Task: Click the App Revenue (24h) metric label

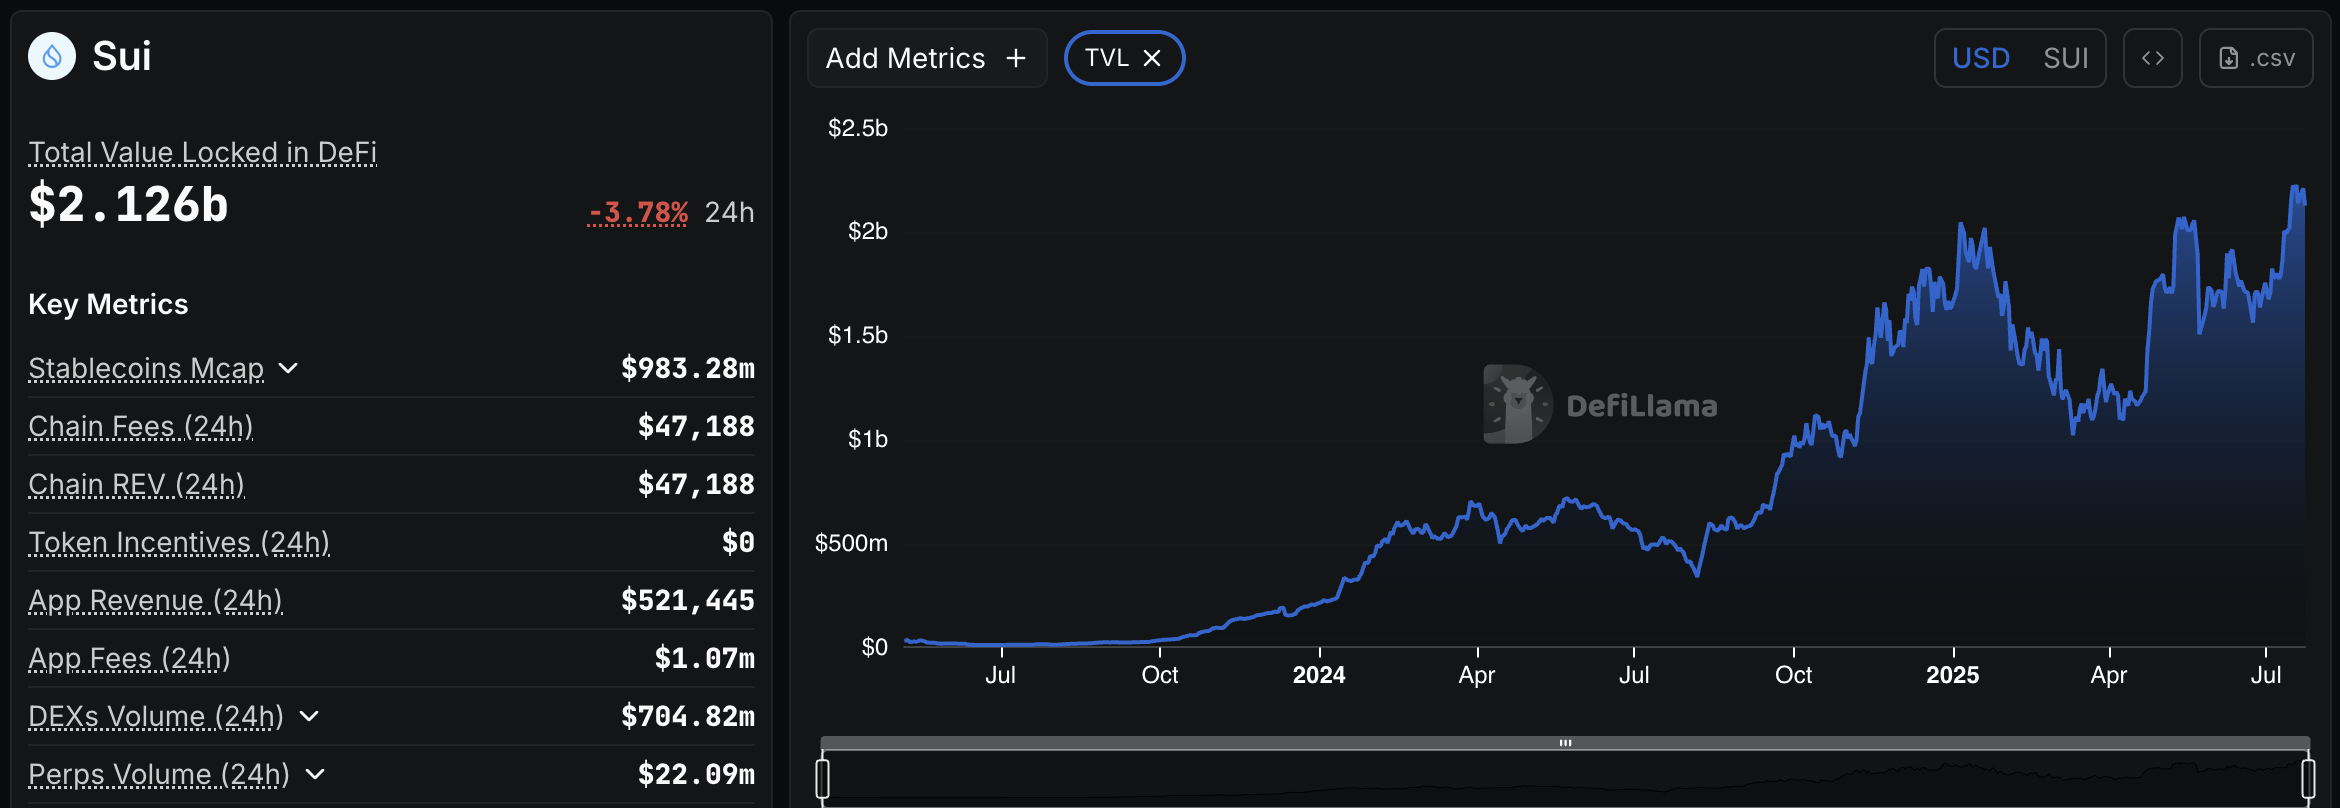Action: (155, 601)
